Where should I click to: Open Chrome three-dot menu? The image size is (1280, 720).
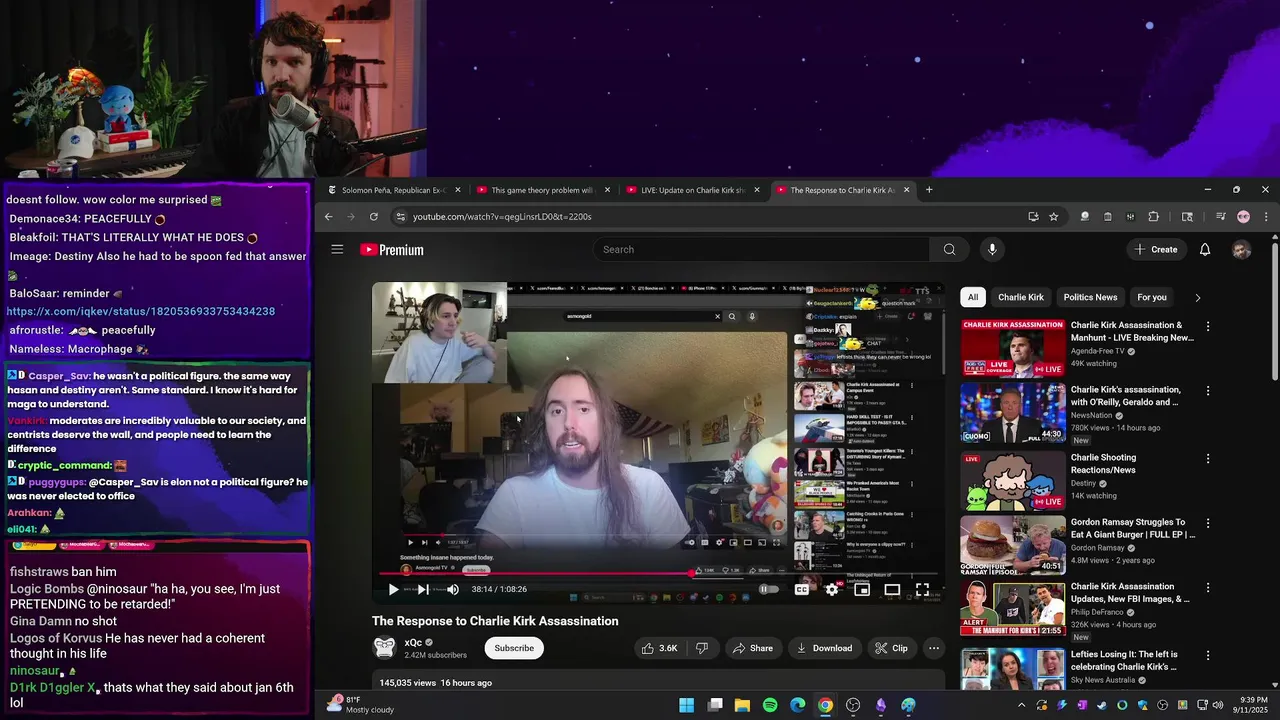pos(1266,216)
